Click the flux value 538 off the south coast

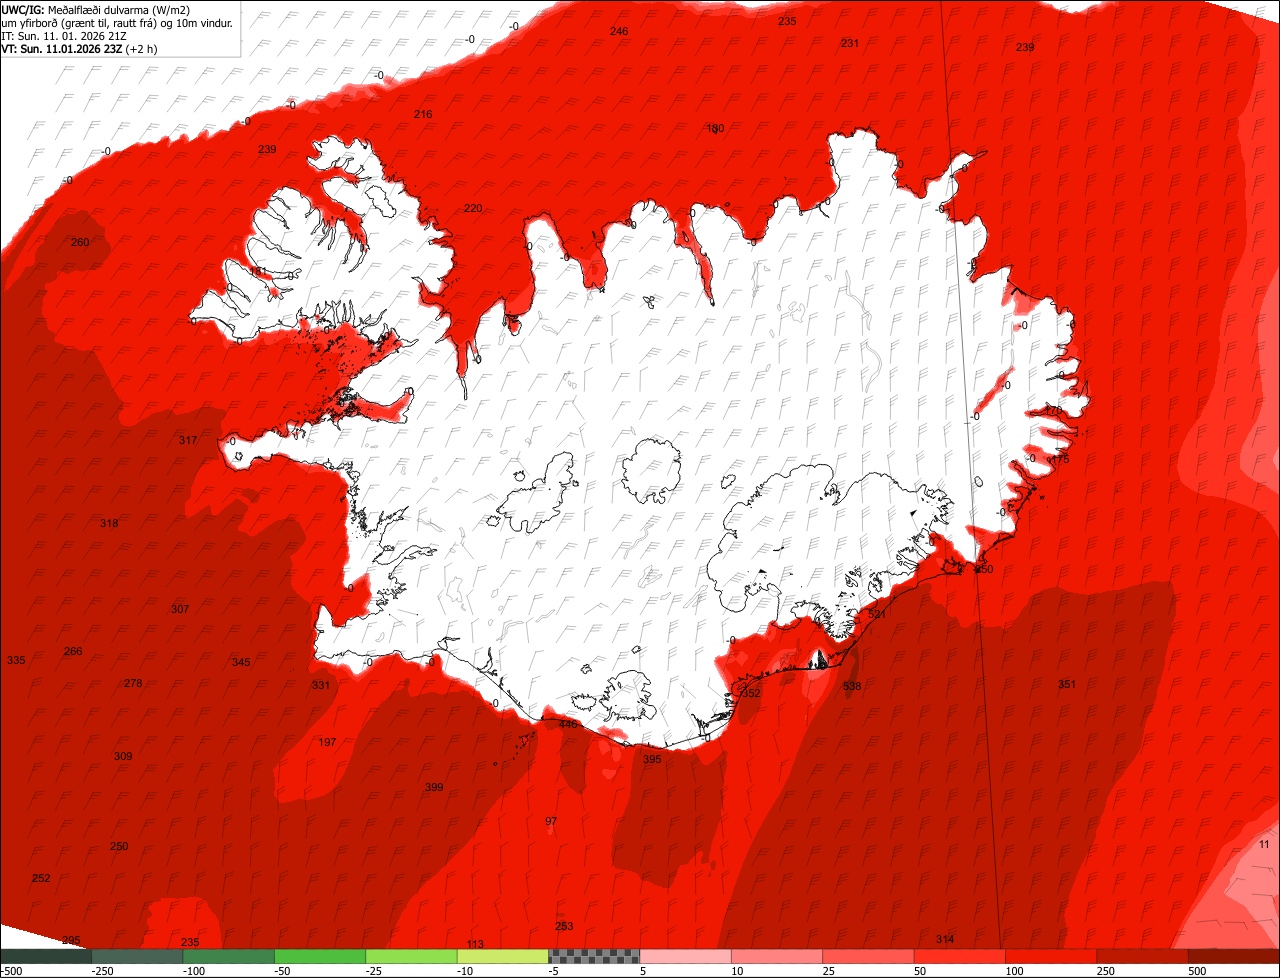pos(852,686)
